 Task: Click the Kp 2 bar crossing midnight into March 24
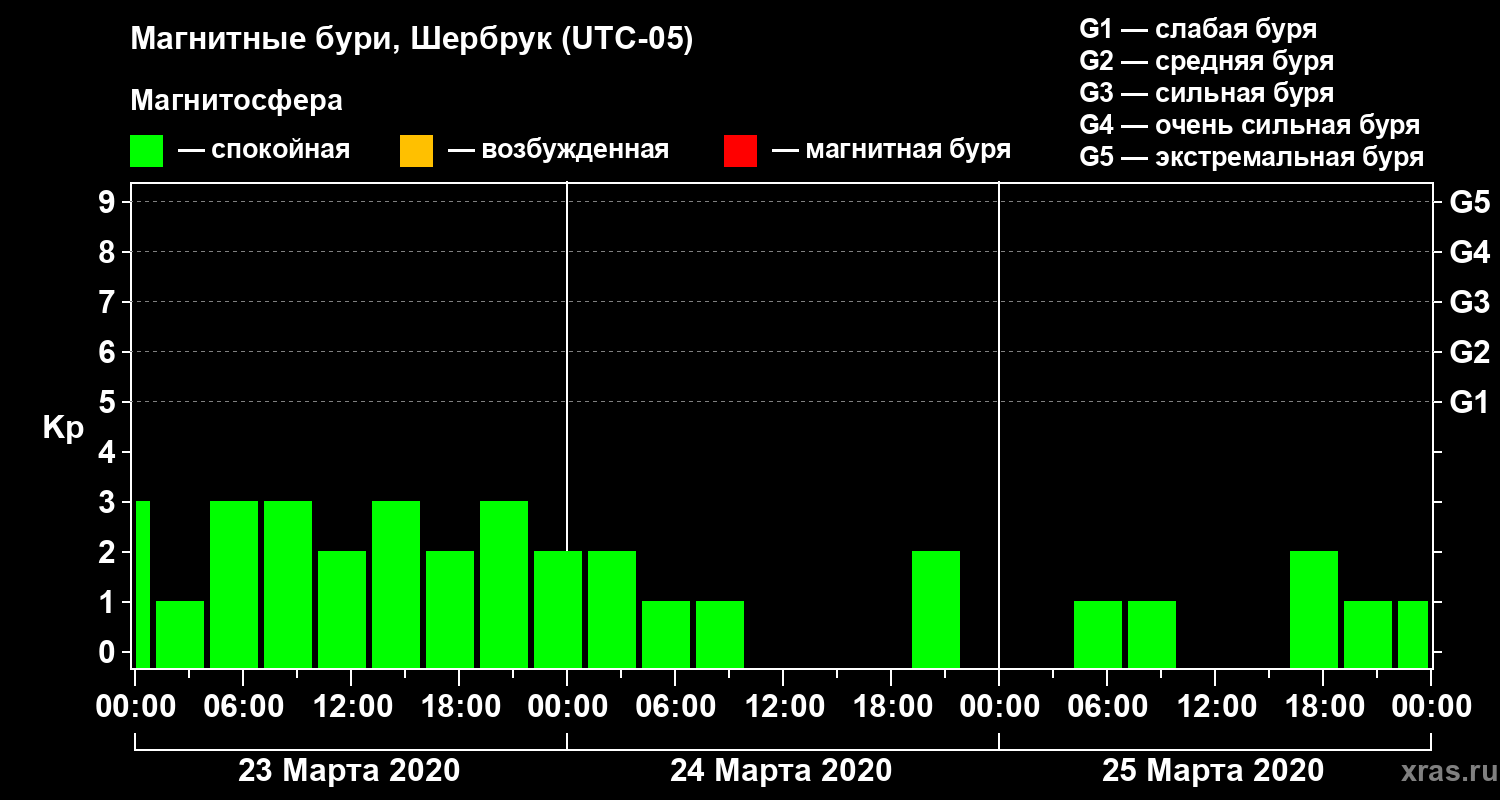pos(558,609)
